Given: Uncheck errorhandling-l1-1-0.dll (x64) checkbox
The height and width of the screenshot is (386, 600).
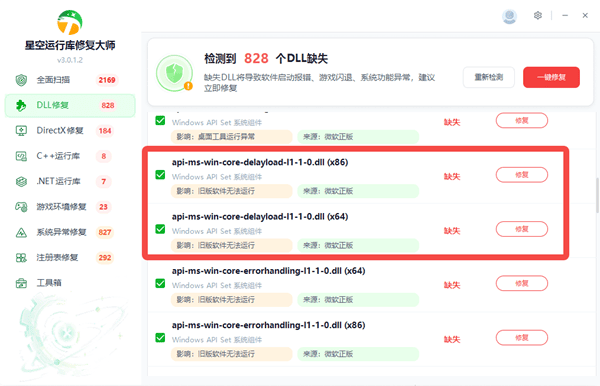Looking at the screenshot, I should 160,283.
